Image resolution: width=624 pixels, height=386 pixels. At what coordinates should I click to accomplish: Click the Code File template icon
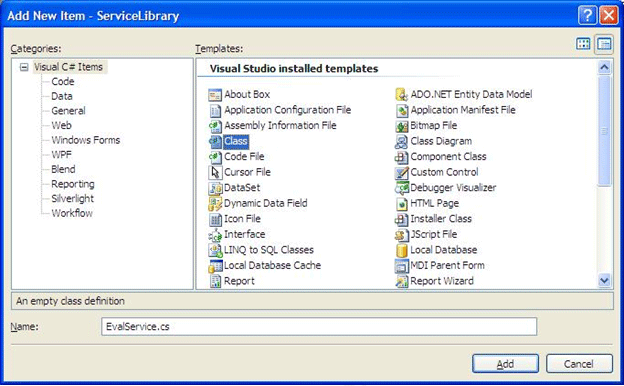point(215,157)
